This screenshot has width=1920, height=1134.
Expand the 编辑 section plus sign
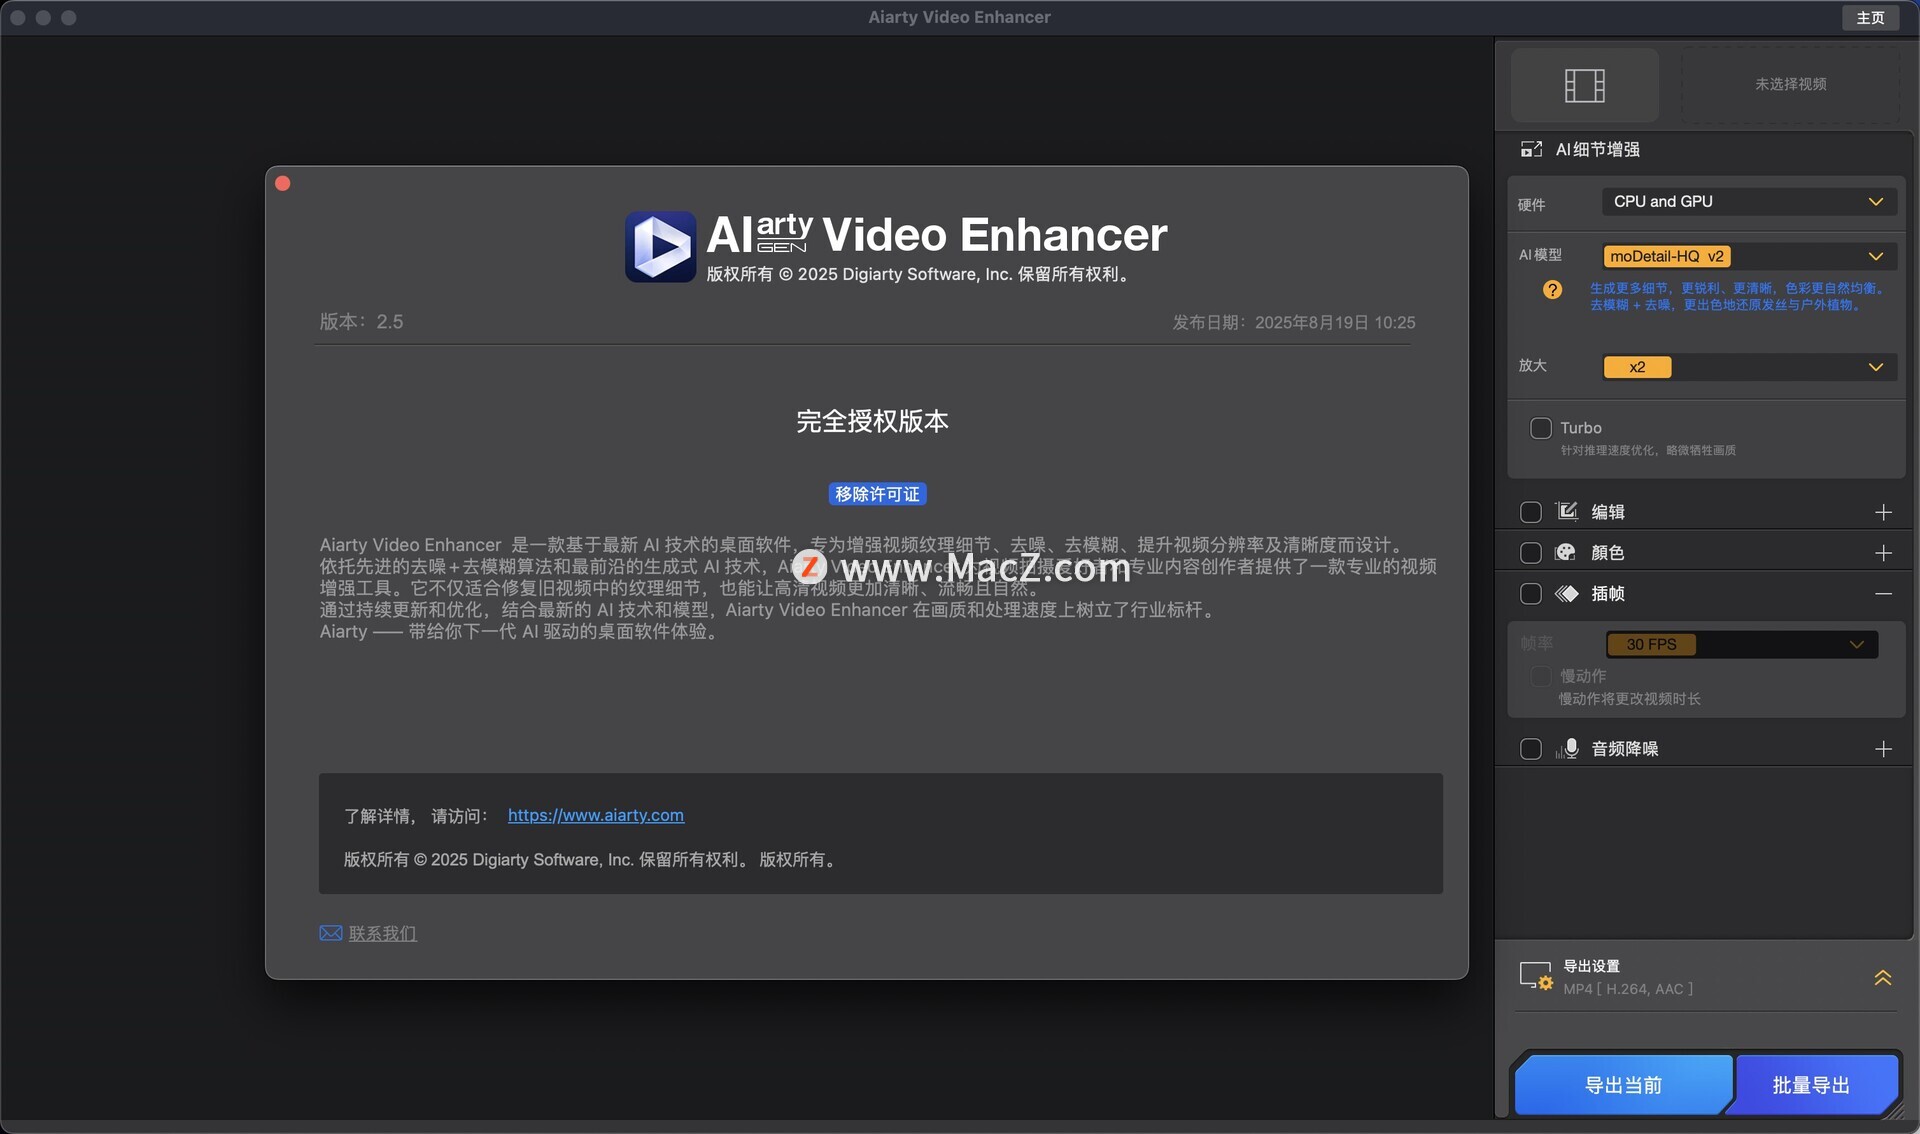(1883, 512)
